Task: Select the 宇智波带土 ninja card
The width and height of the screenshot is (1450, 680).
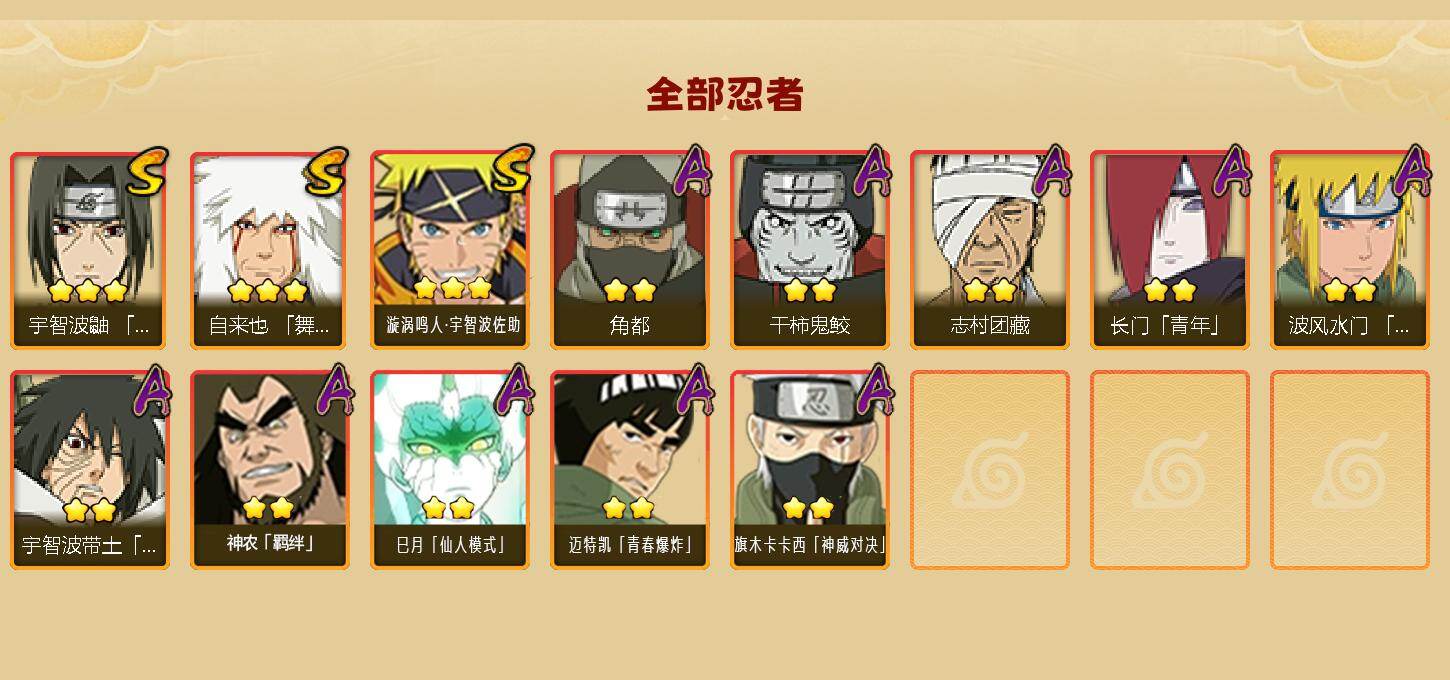Action: click(x=90, y=470)
